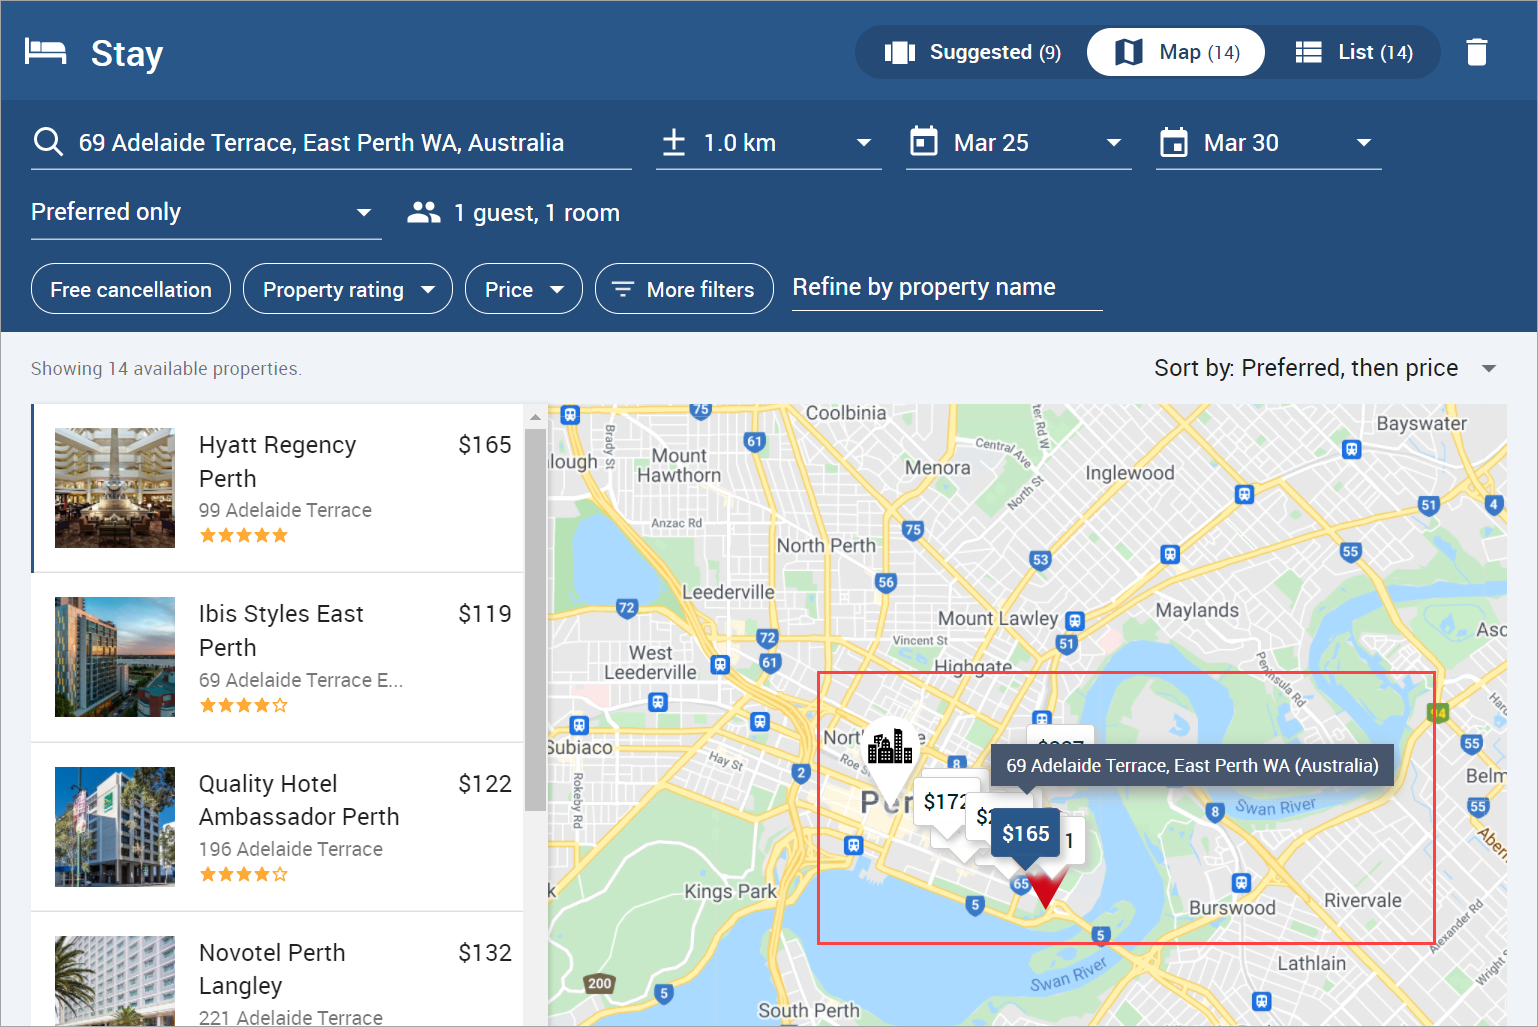Click the Quality Hotel Ambassador thumbnail
Screen dimensions: 1538x1027
pos(115,827)
